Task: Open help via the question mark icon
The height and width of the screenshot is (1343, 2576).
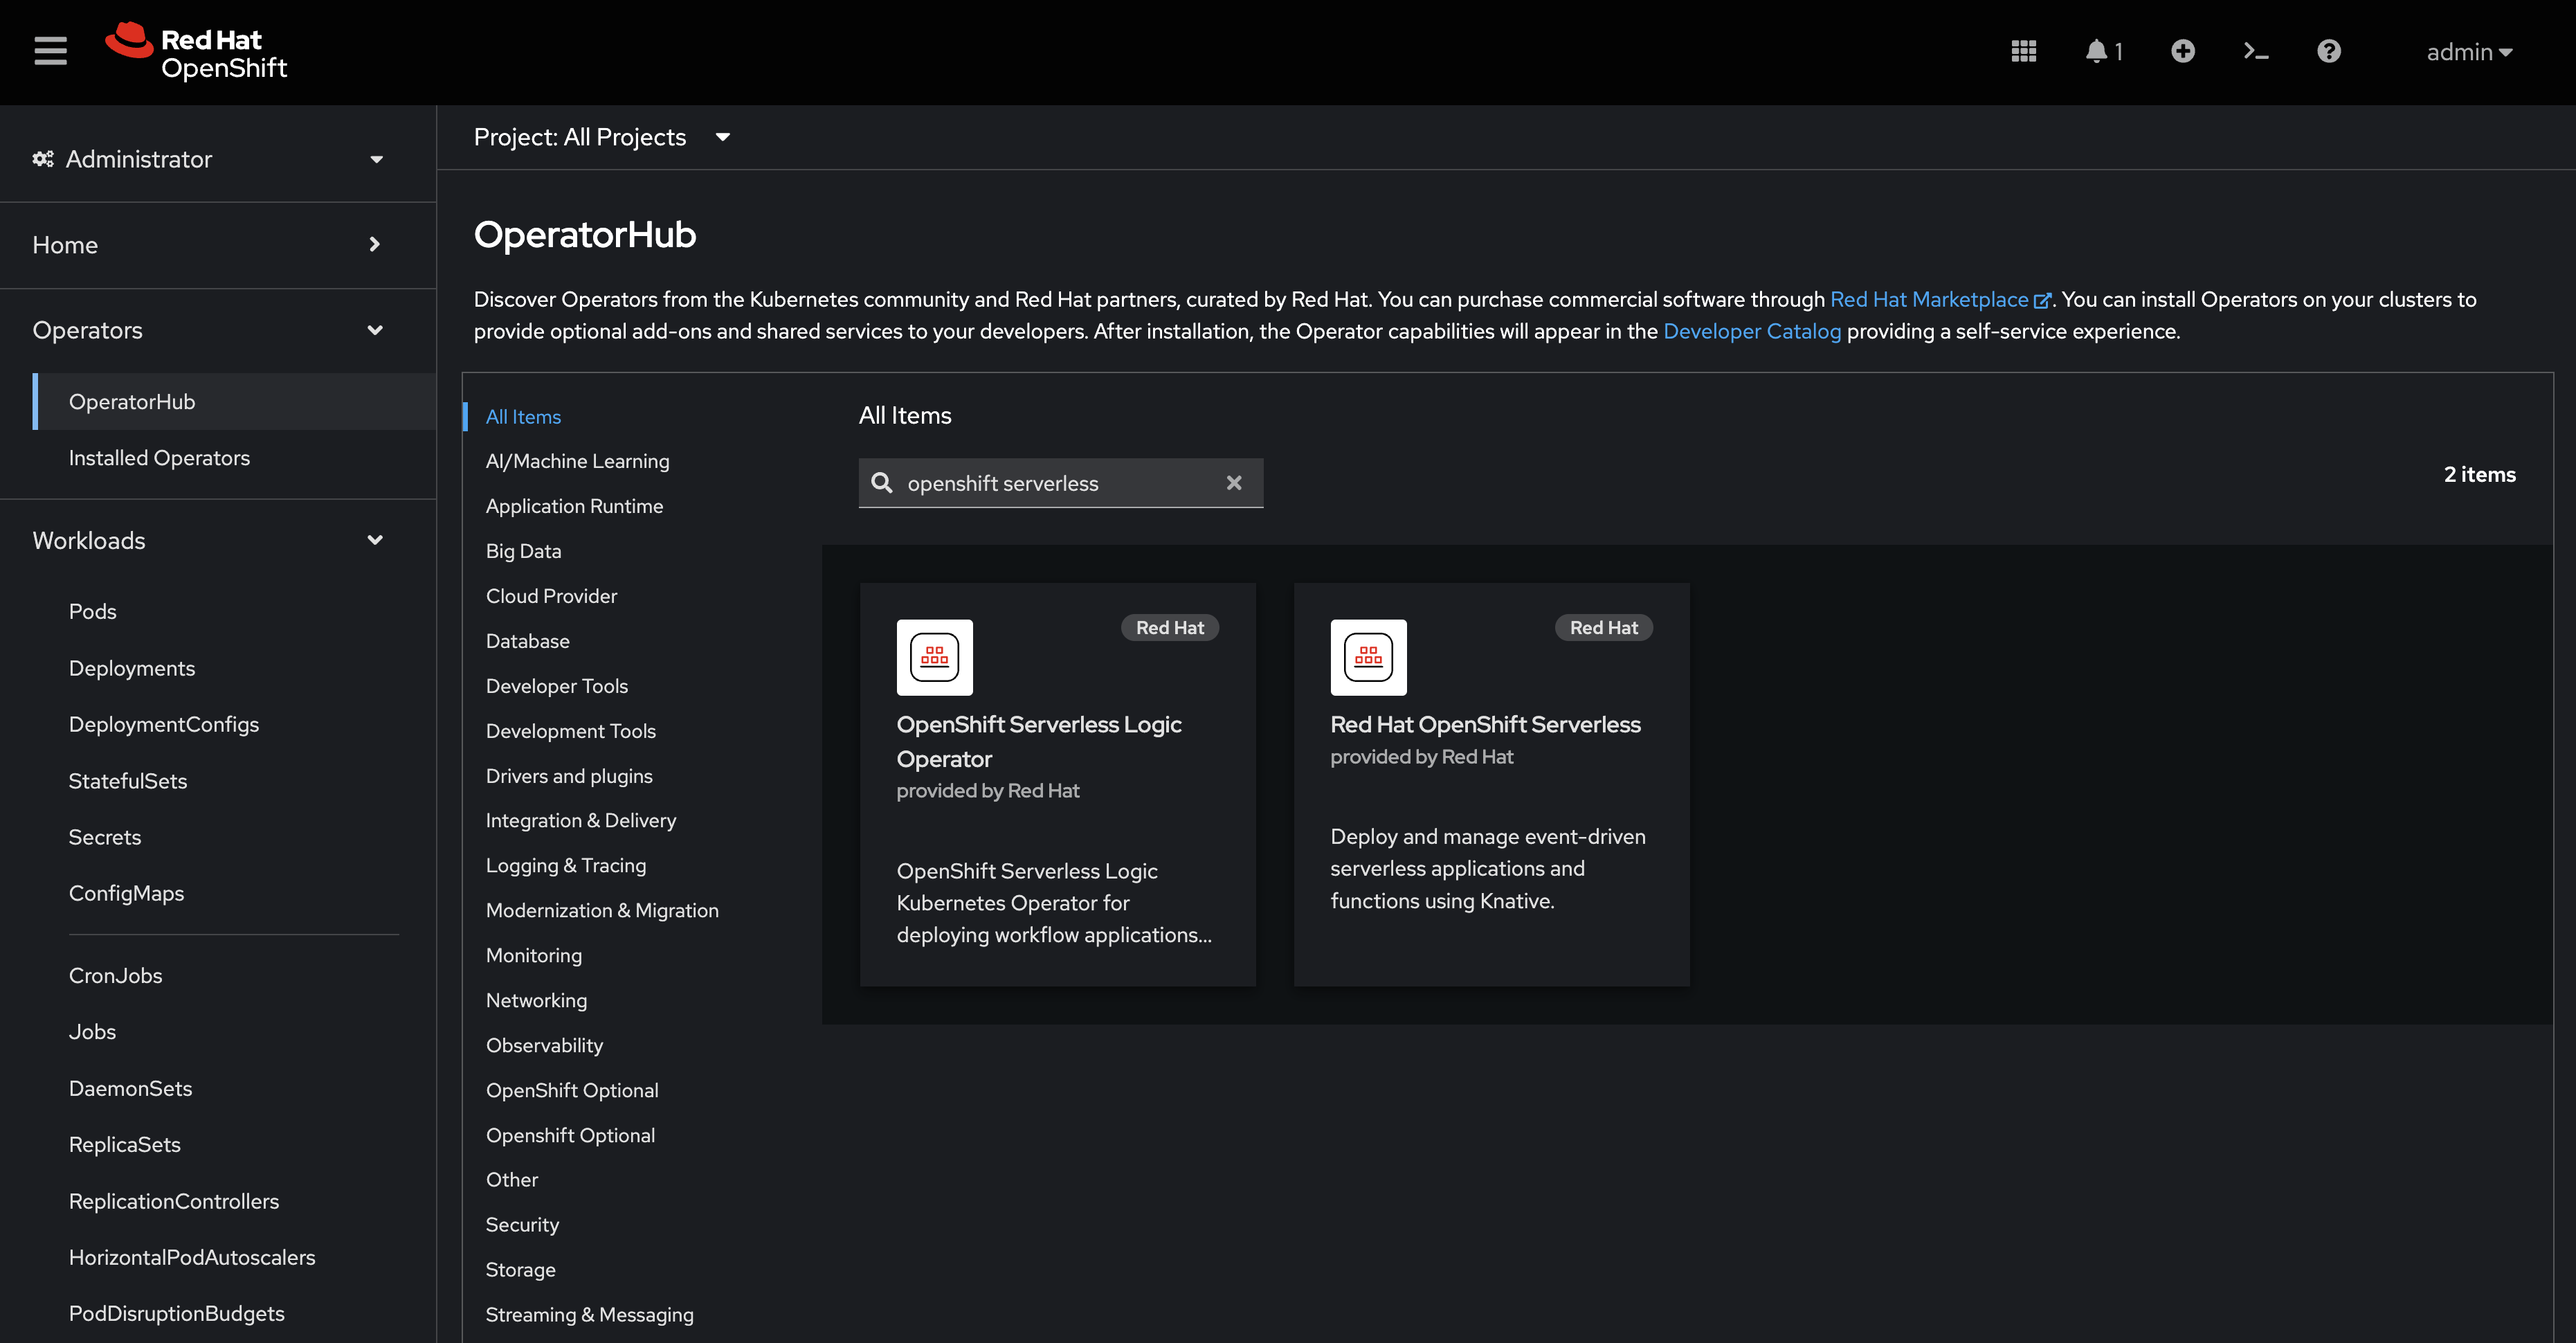Action: [x=2329, y=51]
